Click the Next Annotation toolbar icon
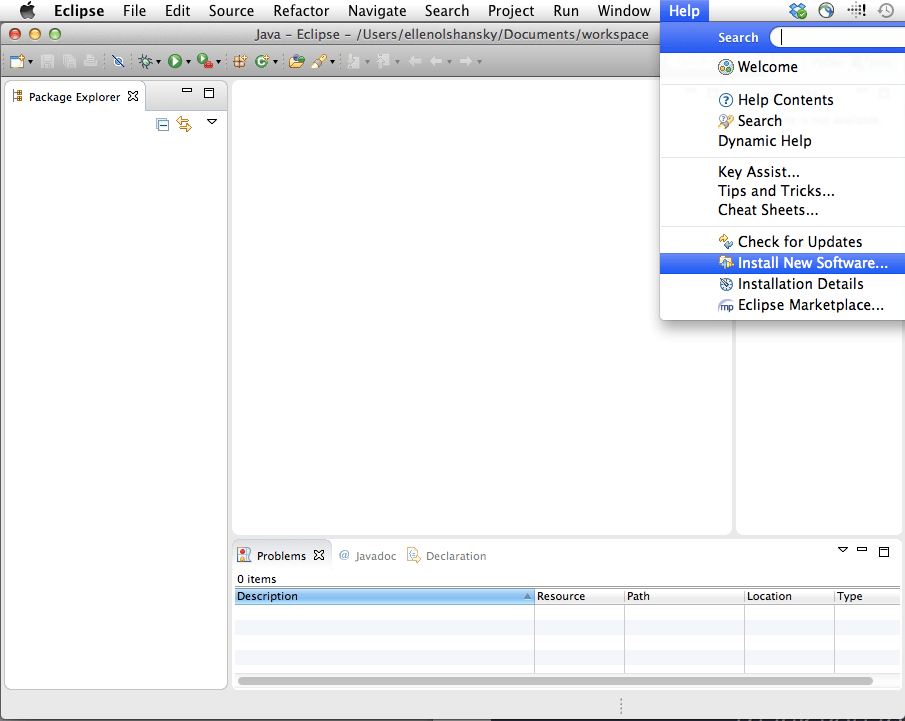Viewport: 905px width, 721px height. point(353,61)
